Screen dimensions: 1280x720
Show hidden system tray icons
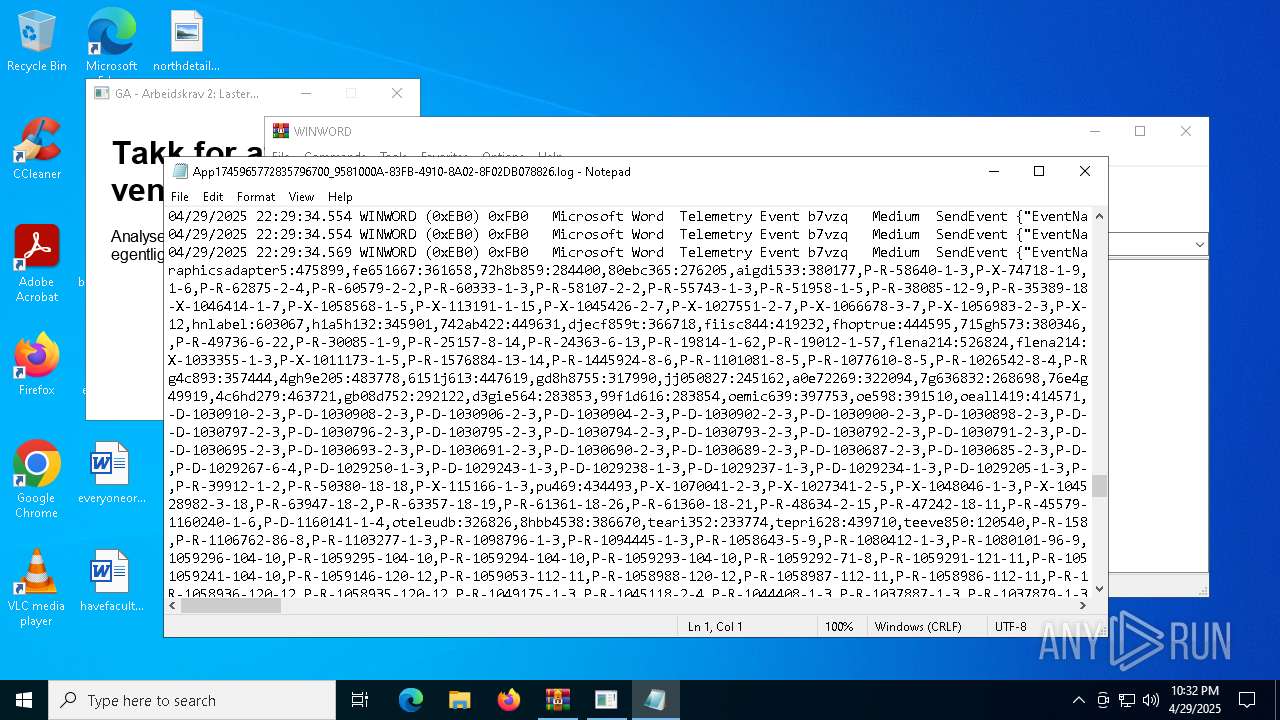[x=1078, y=700]
